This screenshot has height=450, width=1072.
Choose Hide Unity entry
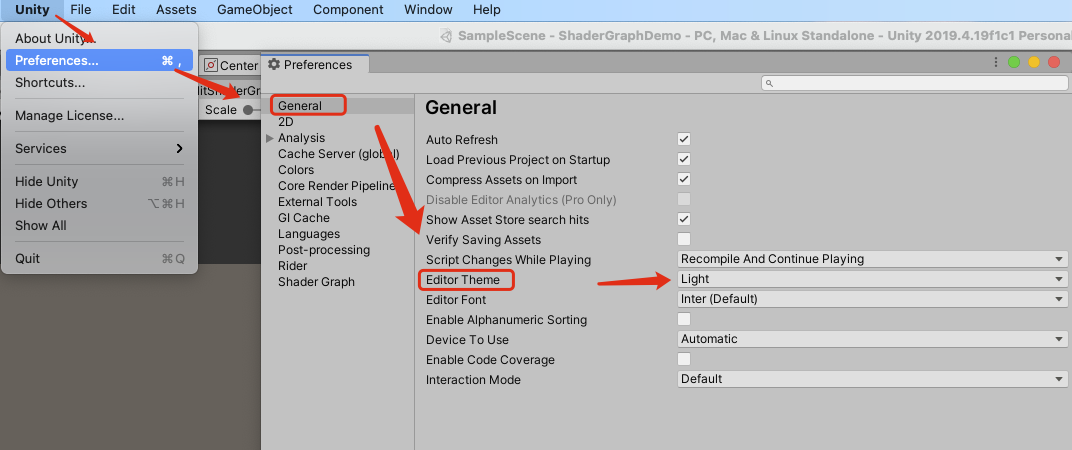[100, 181]
